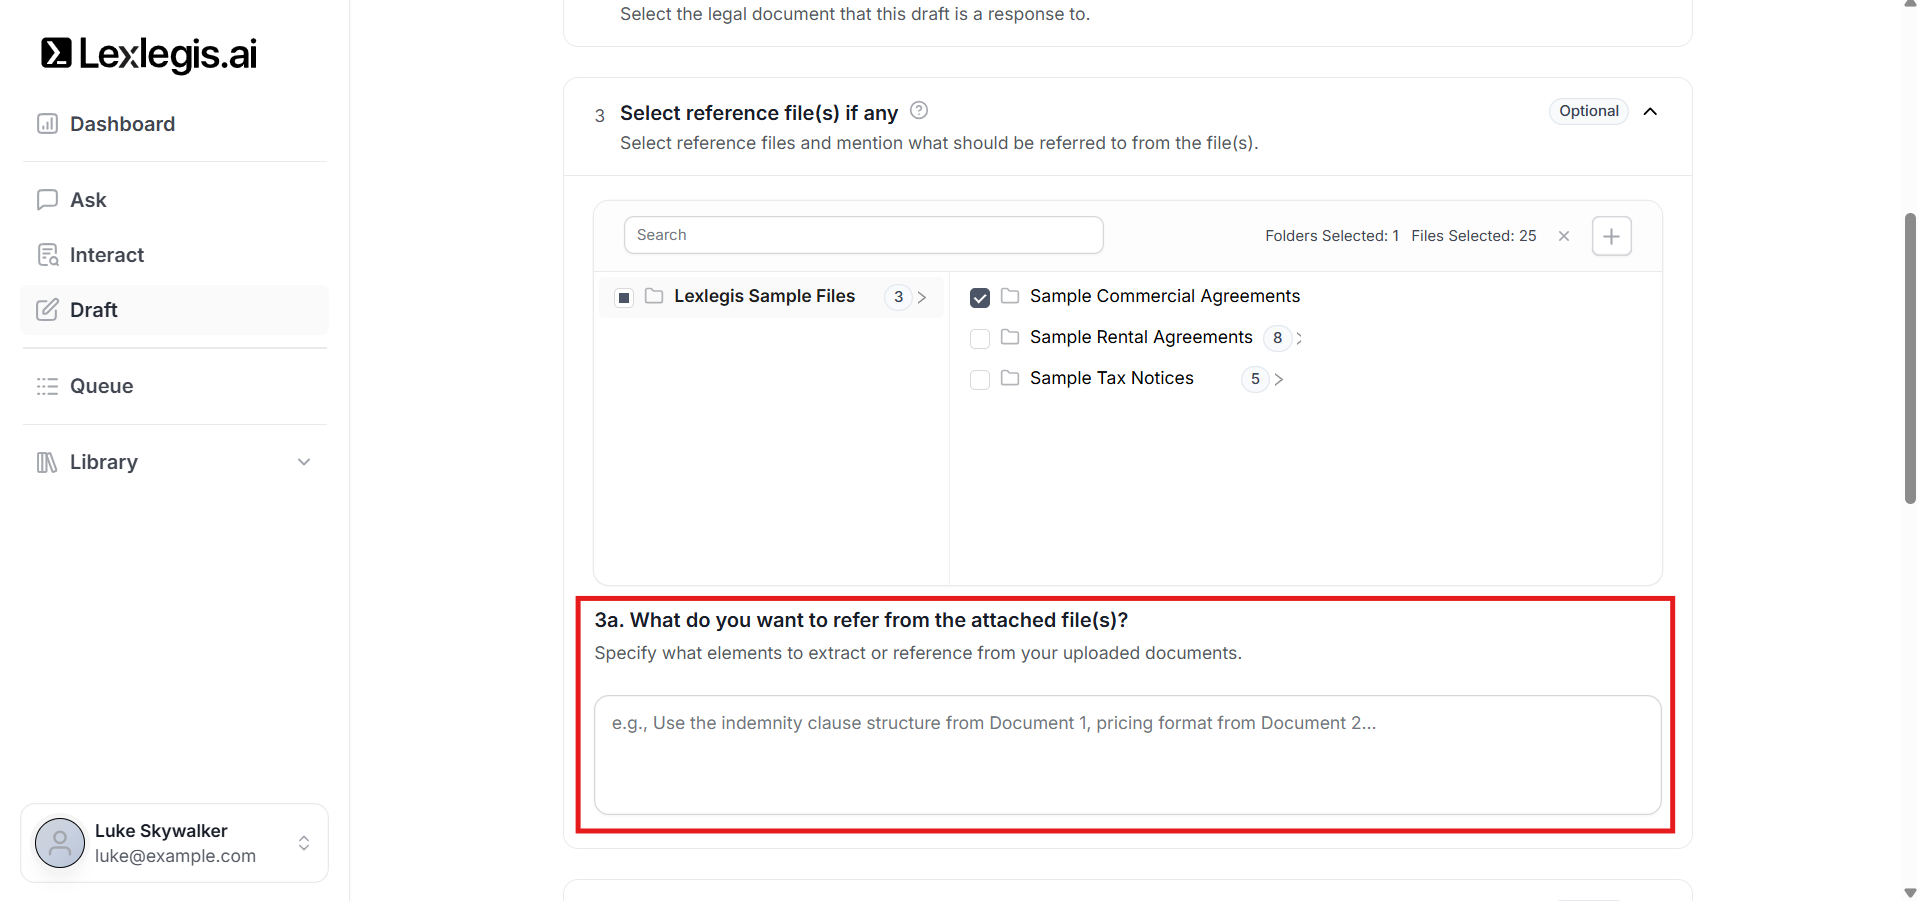Click the Sample Tax Notices folder icon

pos(1010,378)
